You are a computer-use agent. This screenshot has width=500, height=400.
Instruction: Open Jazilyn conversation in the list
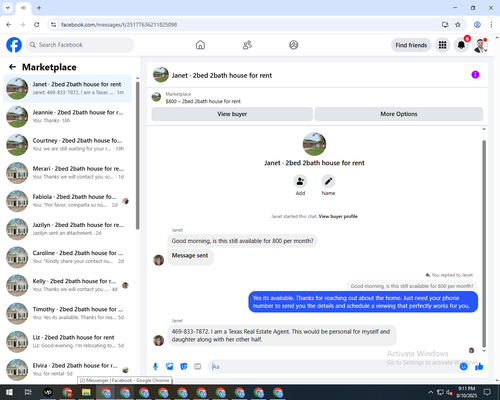pos(67,229)
